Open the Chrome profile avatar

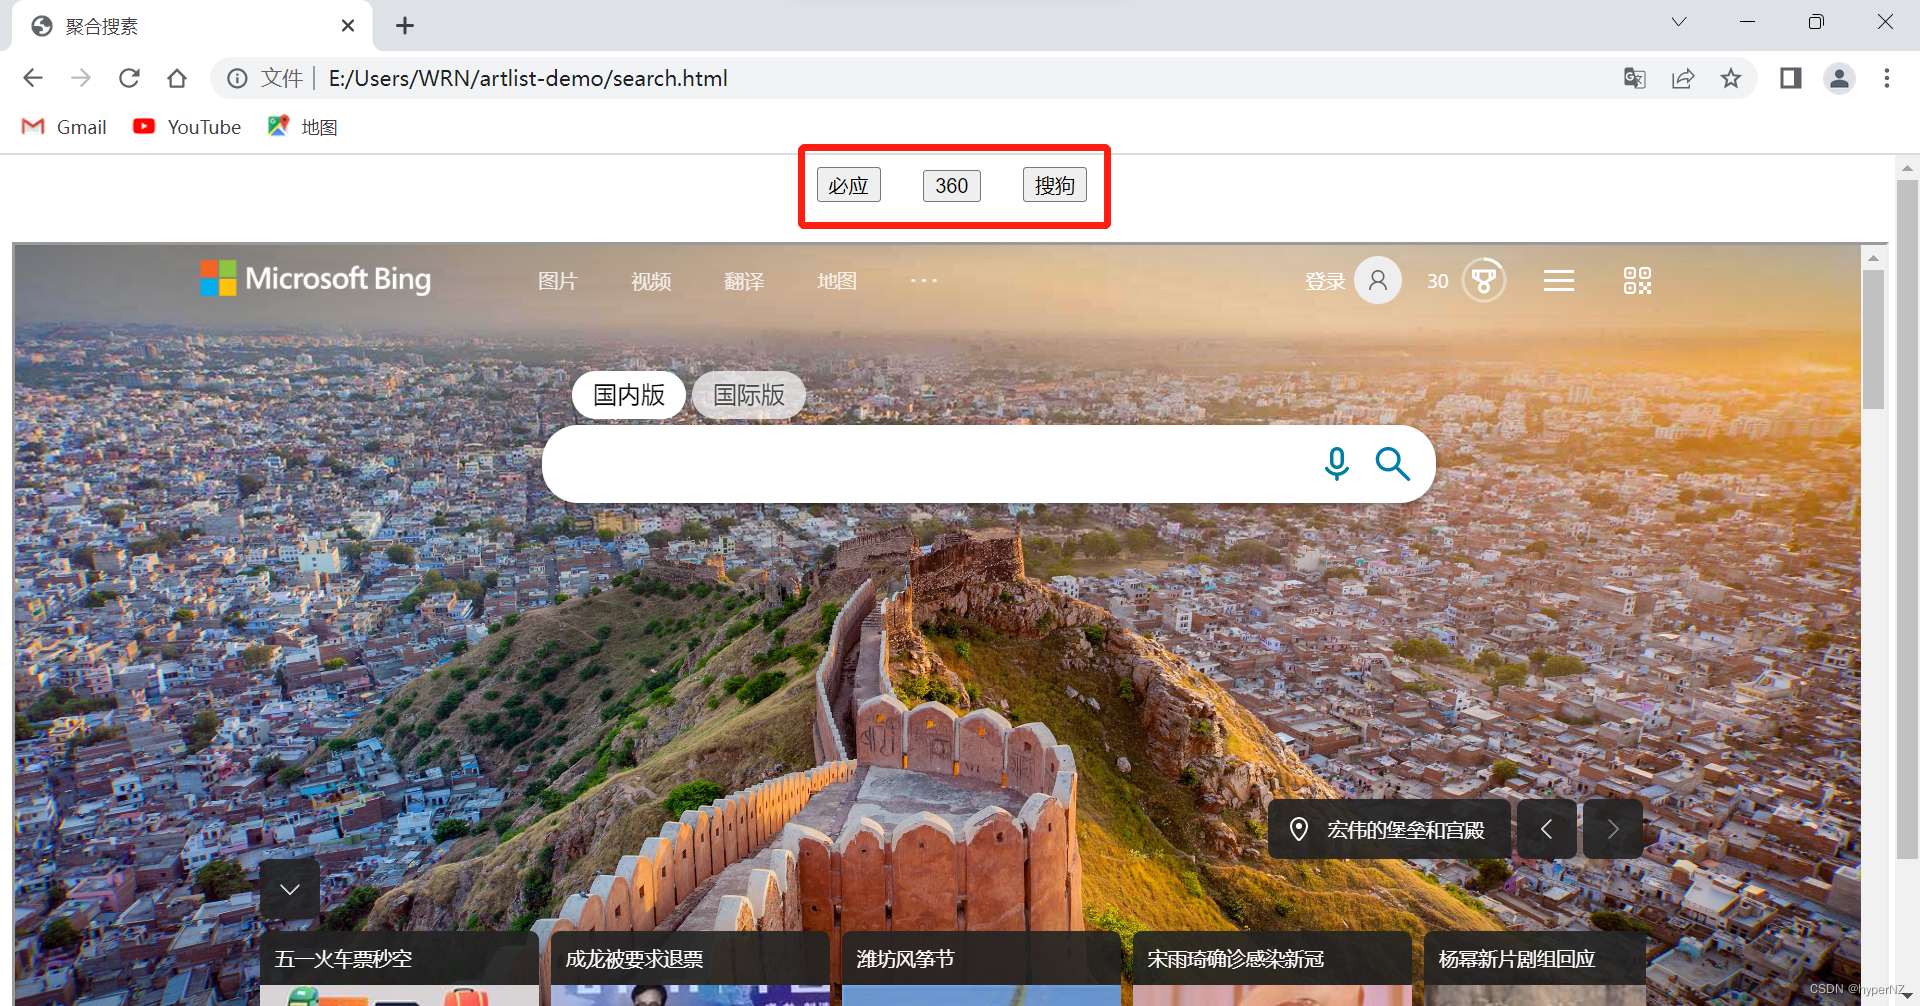point(1839,78)
